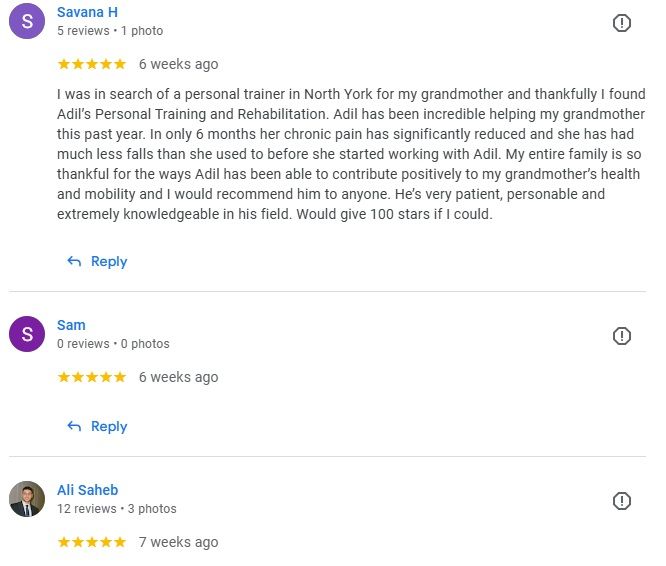This screenshot has height=566, width=666.
Task: Open Savana H's reviewer profile name
Action: pos(87,12)
